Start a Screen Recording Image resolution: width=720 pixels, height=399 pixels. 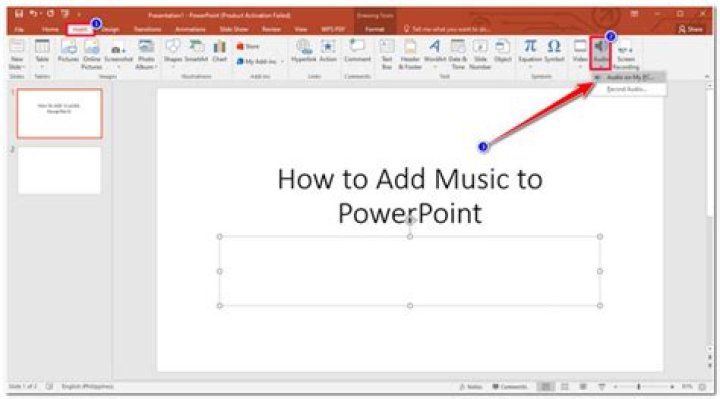tap(626, 55)
